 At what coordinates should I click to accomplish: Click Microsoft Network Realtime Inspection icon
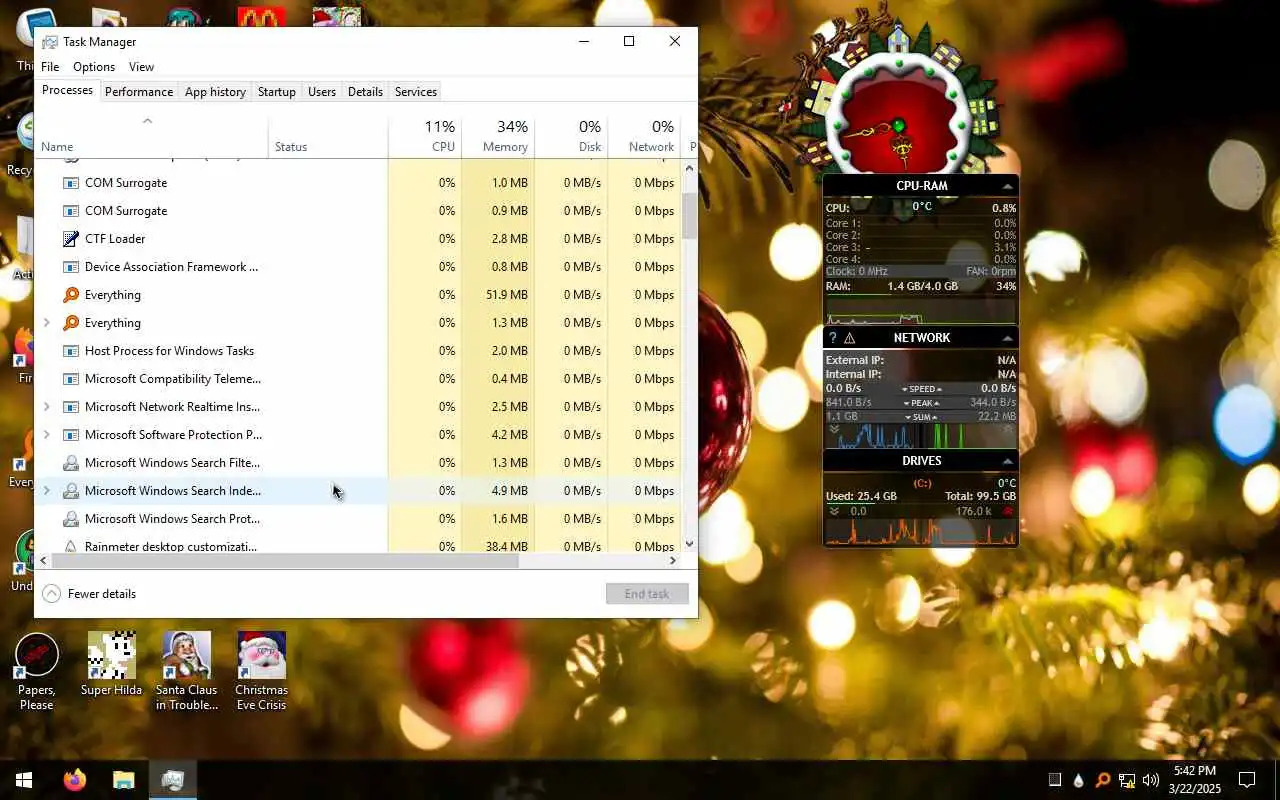coord(71,407)
